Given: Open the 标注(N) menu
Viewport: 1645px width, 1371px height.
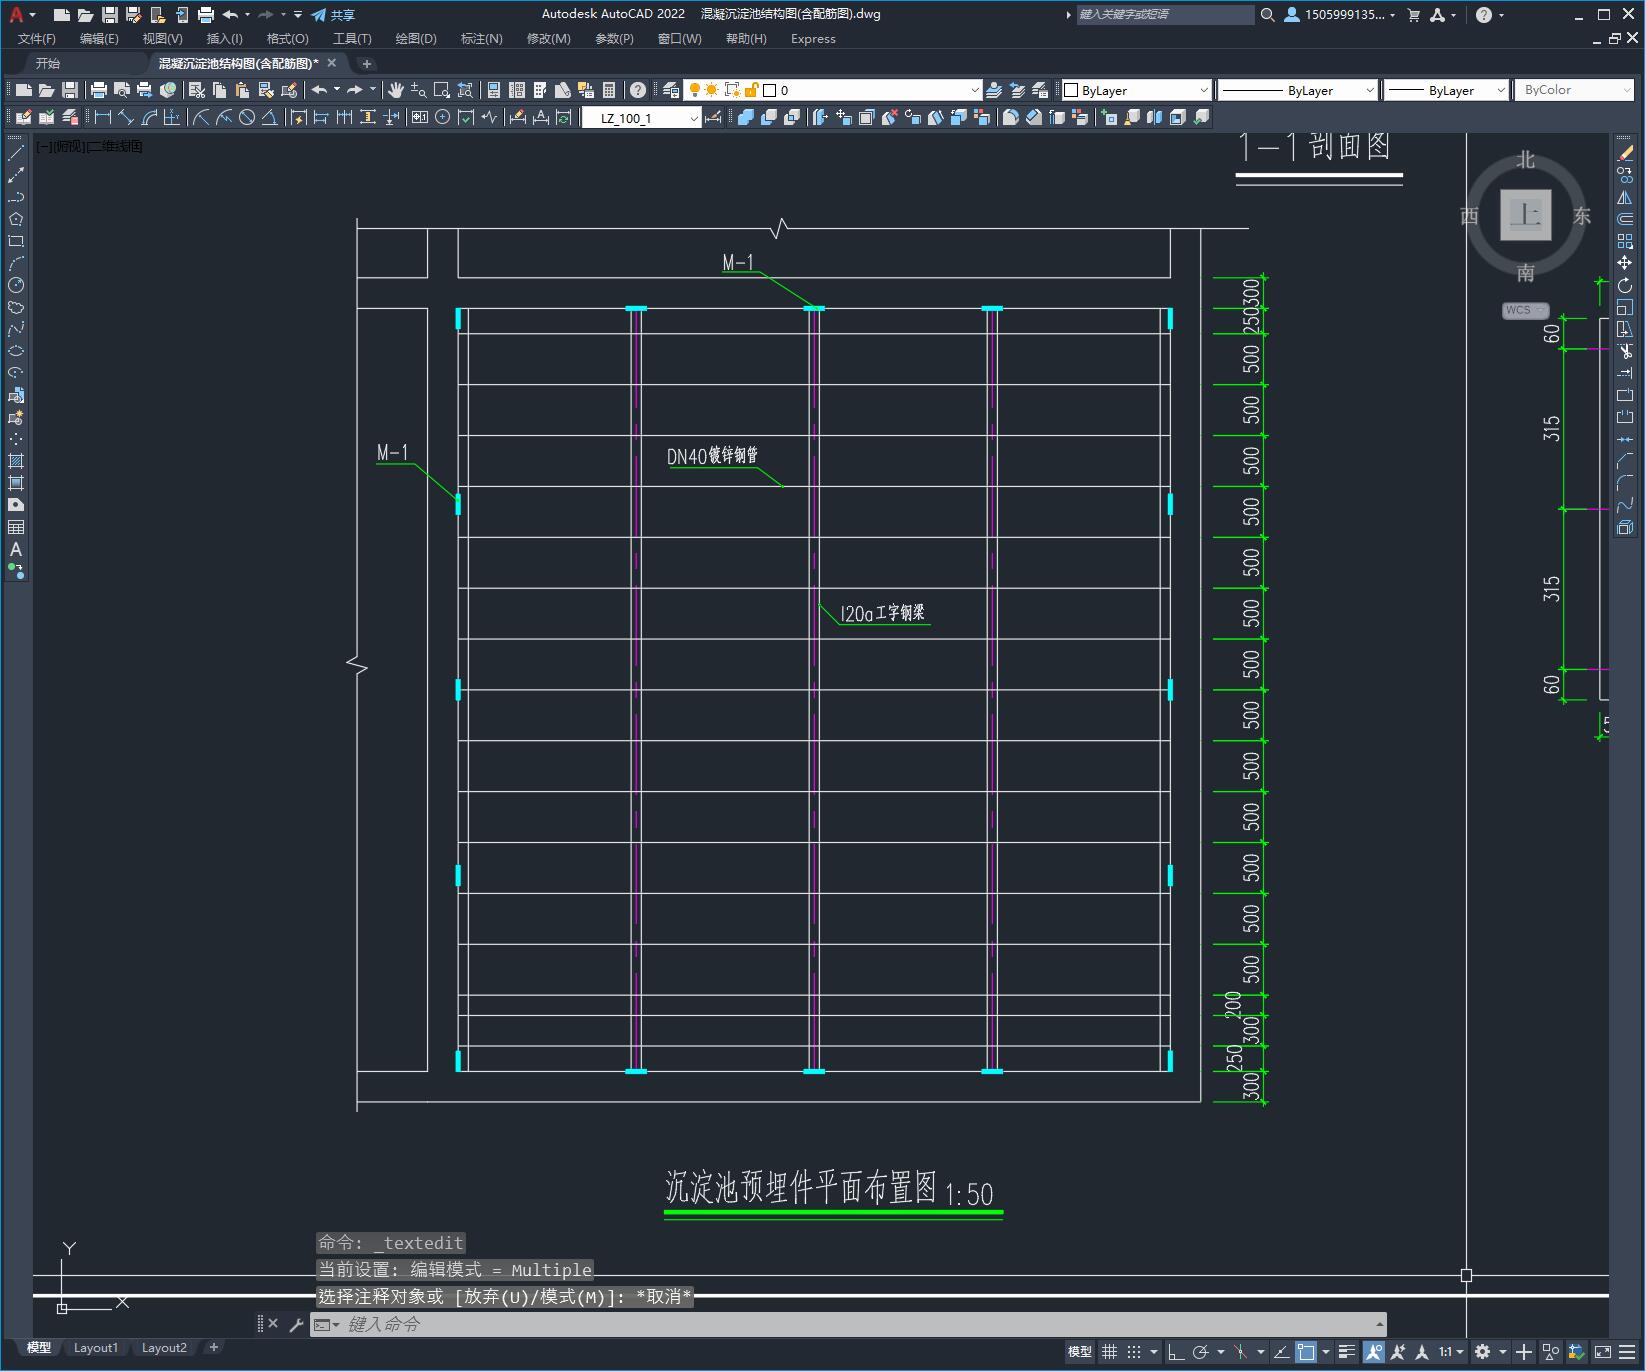Looking at the screenshot, I should (x=481, y=39).
